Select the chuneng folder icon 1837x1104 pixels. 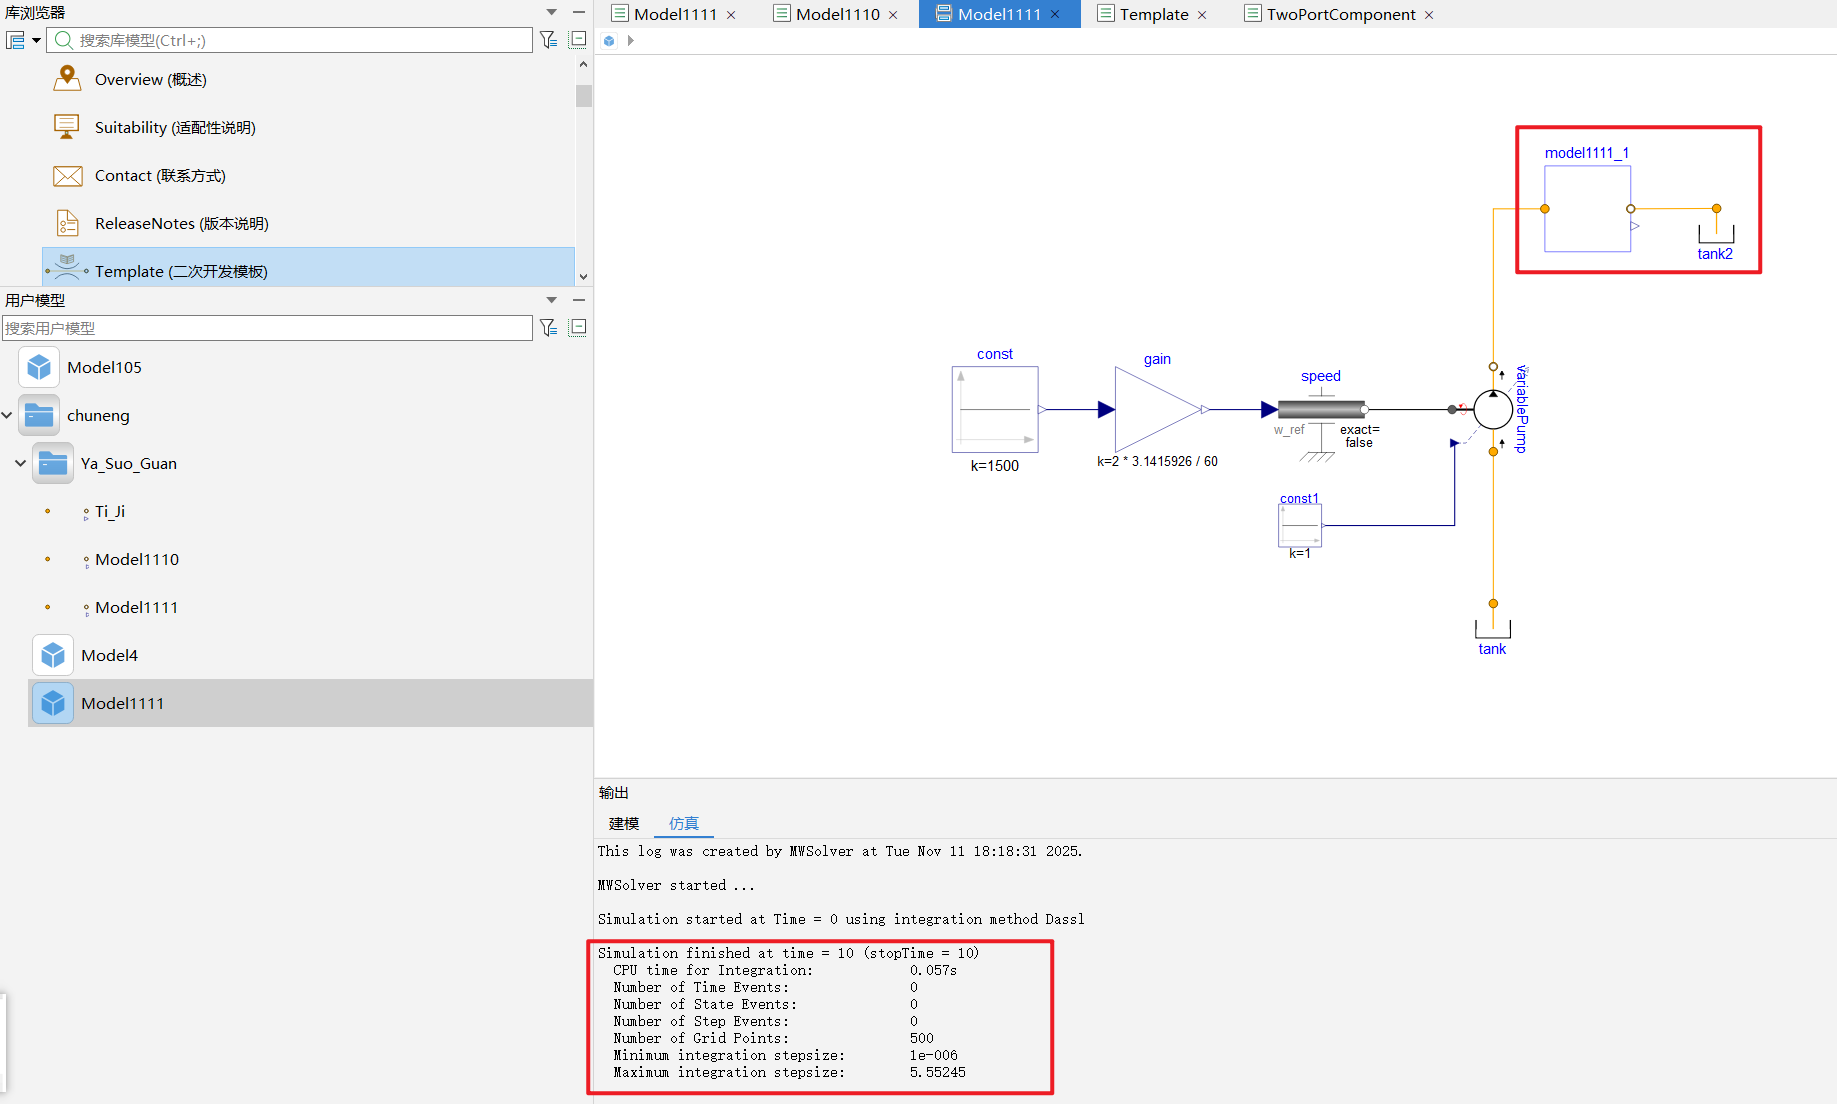point(39,415)
